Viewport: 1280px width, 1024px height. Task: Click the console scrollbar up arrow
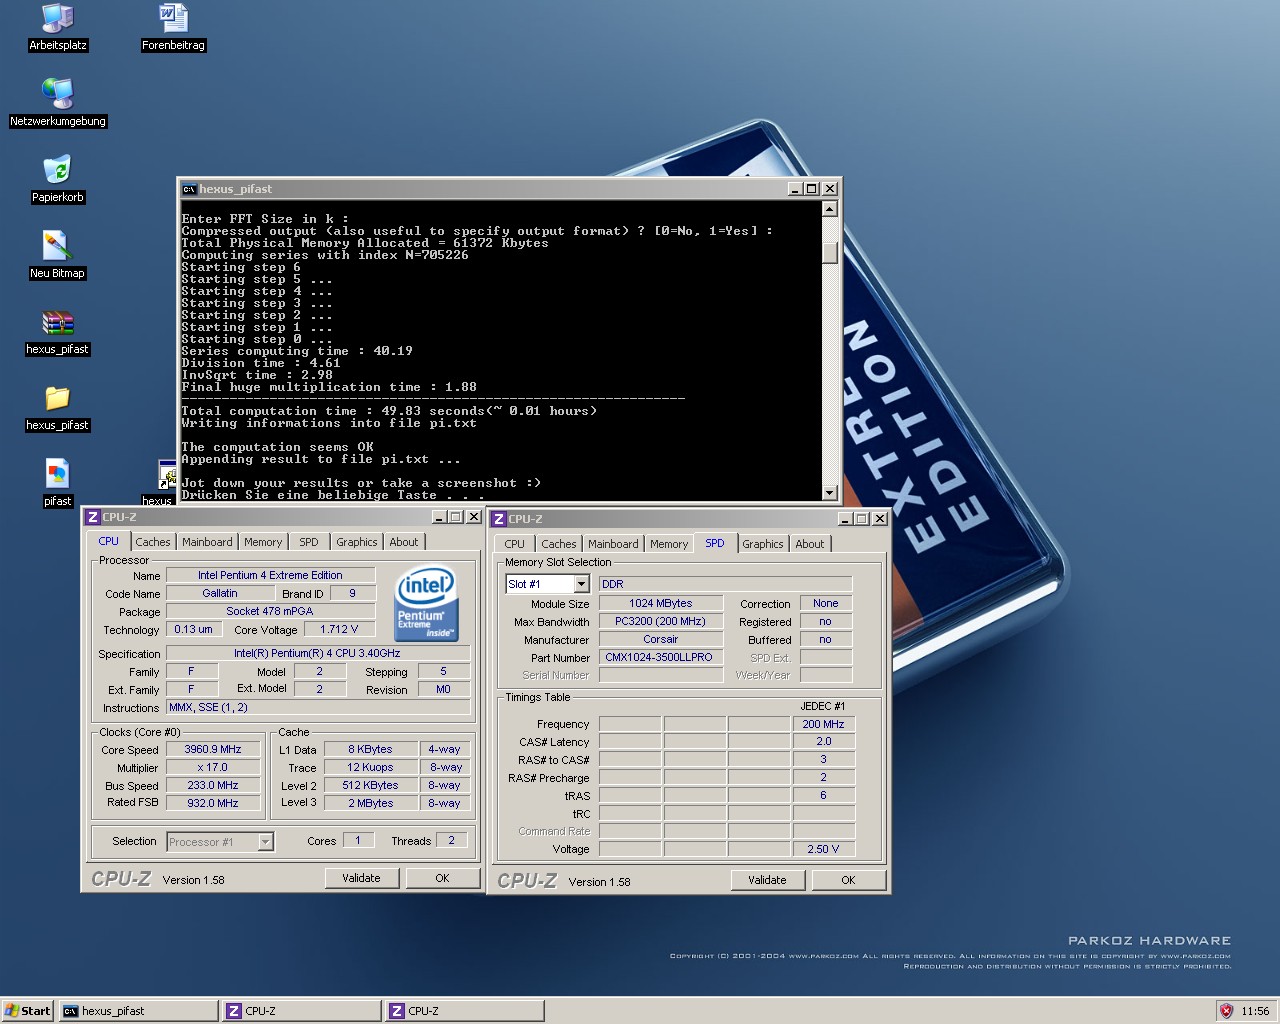click(829, 209)
